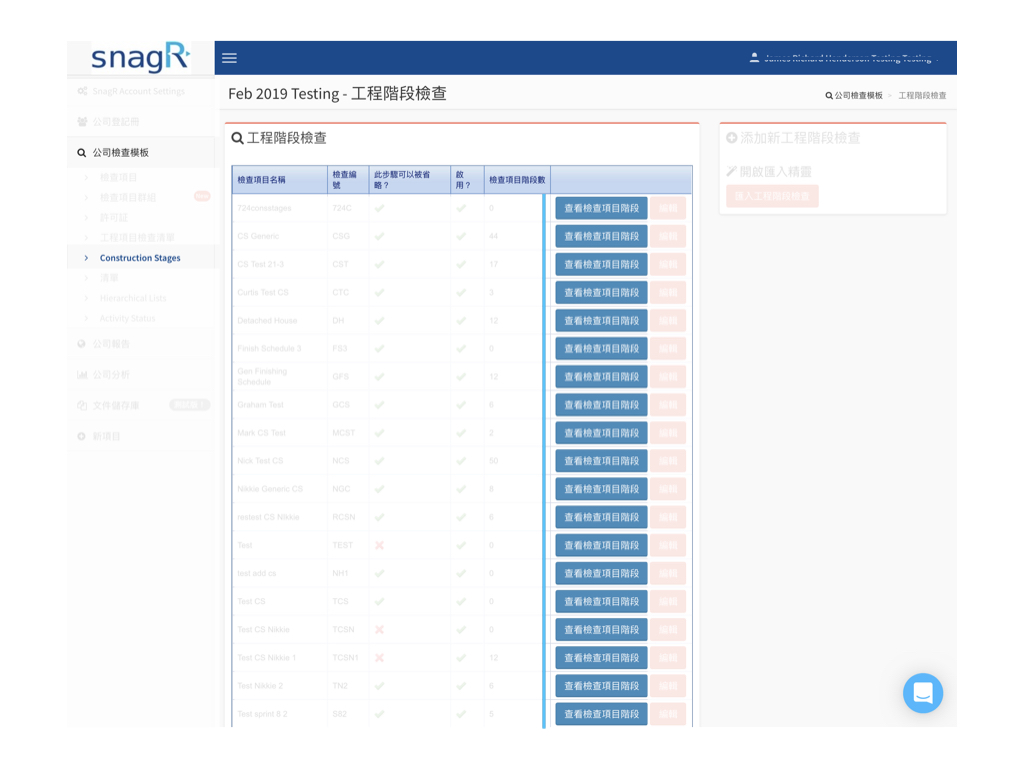Expand the 檢查項目群組 chevron
The width and height of the screenshot is (1024, 768).
coord(86,197)
